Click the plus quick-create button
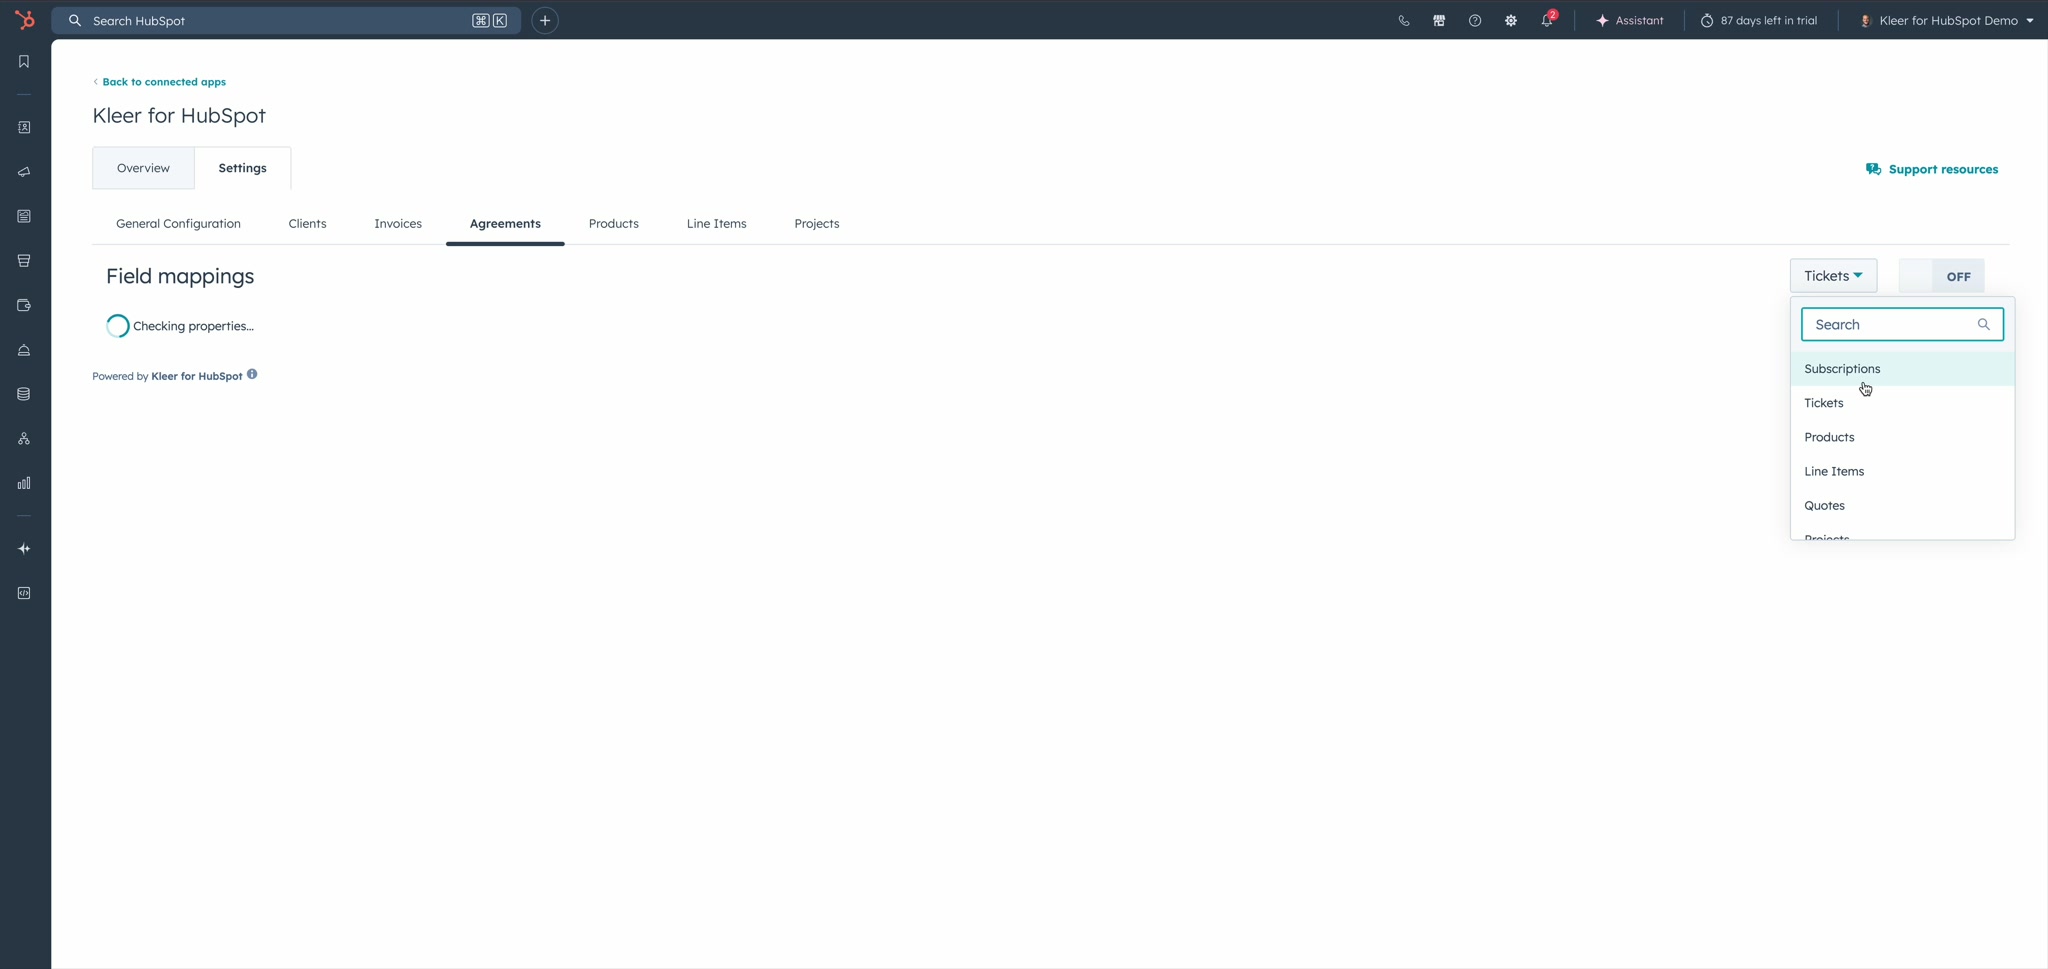This screenshot has width=2048, height=969. point(545,20)
